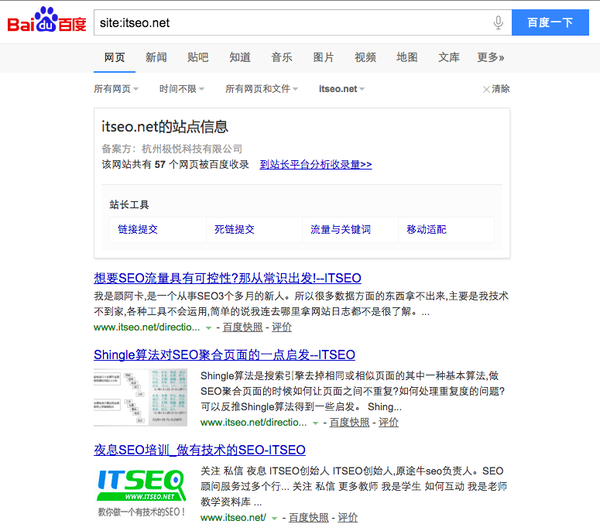Click the 百度一下 search button

point(550,23)
